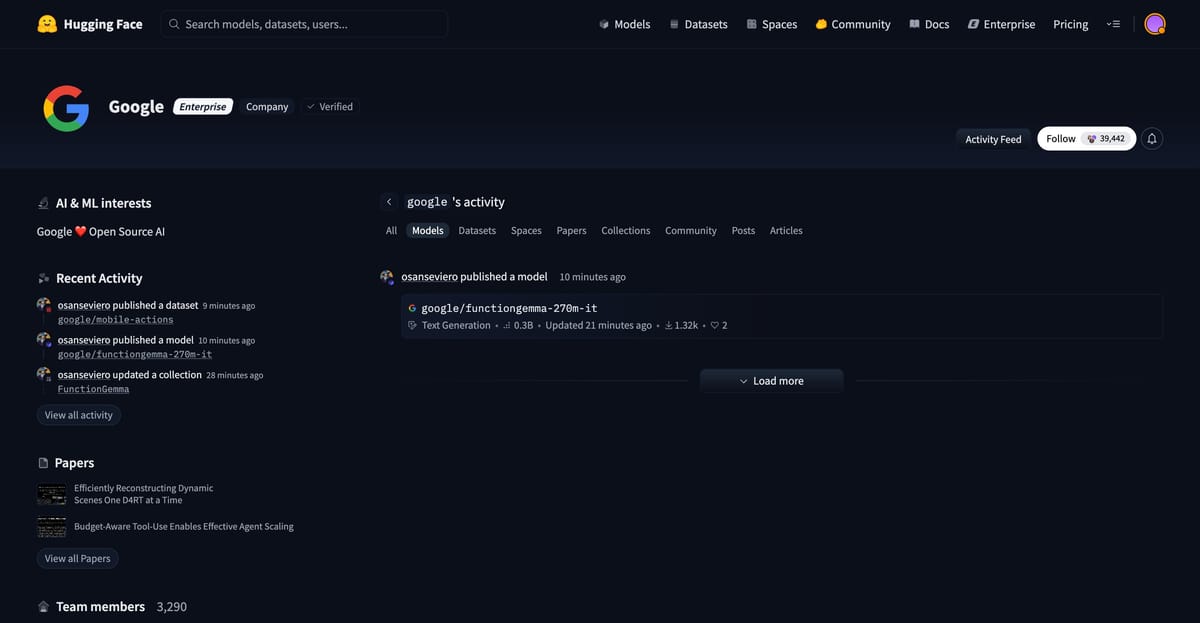Click the search models, datasets, users field
Viewport: 1200px width, 623px height.
[304, 24]
